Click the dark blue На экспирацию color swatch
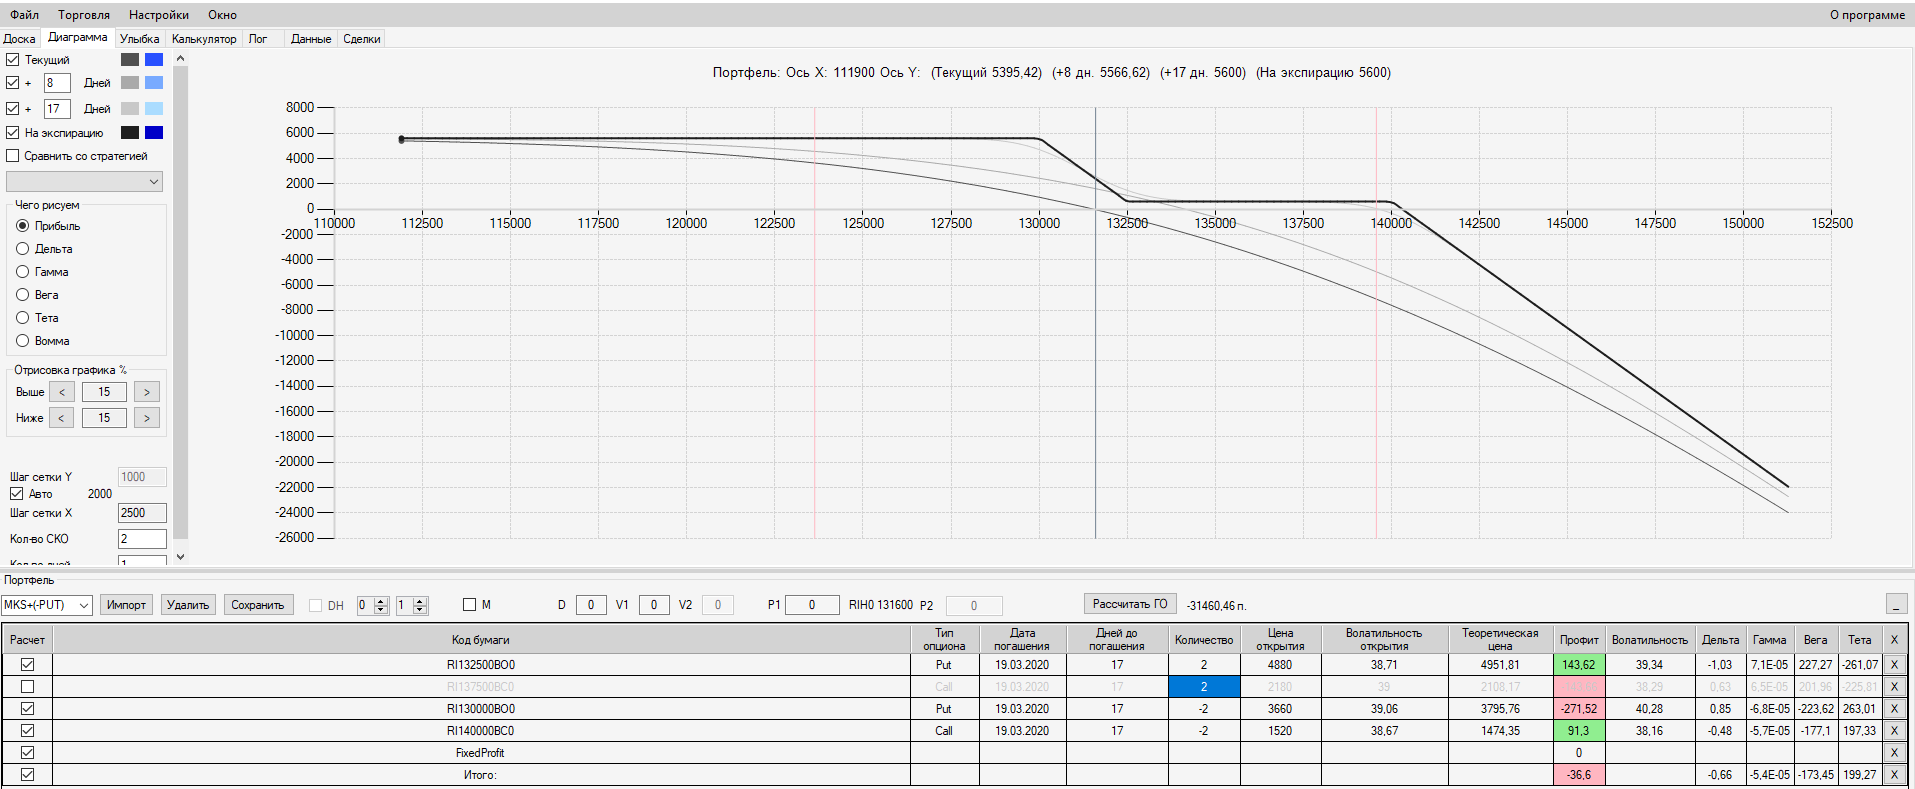This screenshot has height=789, width=1915. tap(154, 132)
